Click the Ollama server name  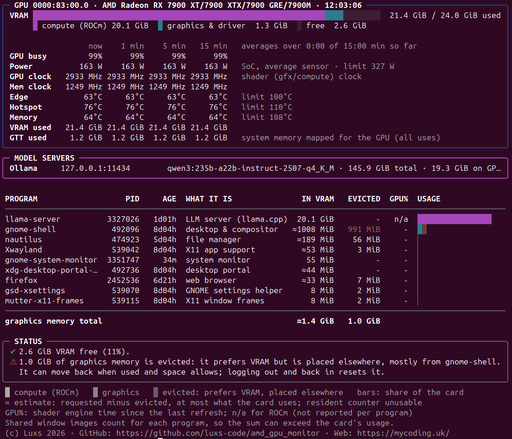(23, 168)
